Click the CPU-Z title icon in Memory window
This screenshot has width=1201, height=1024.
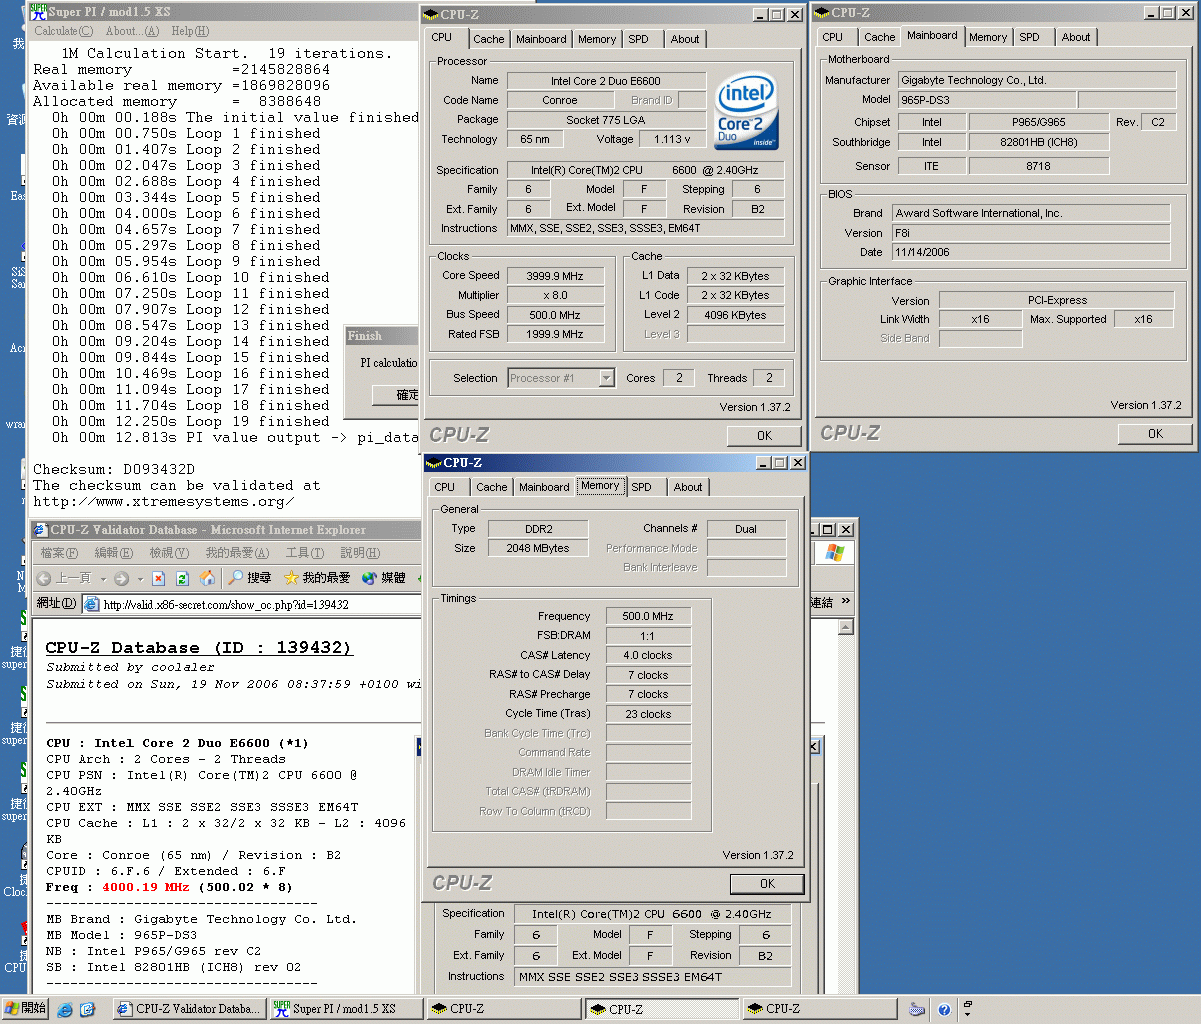pyautogui.click(x=433, y=463)
